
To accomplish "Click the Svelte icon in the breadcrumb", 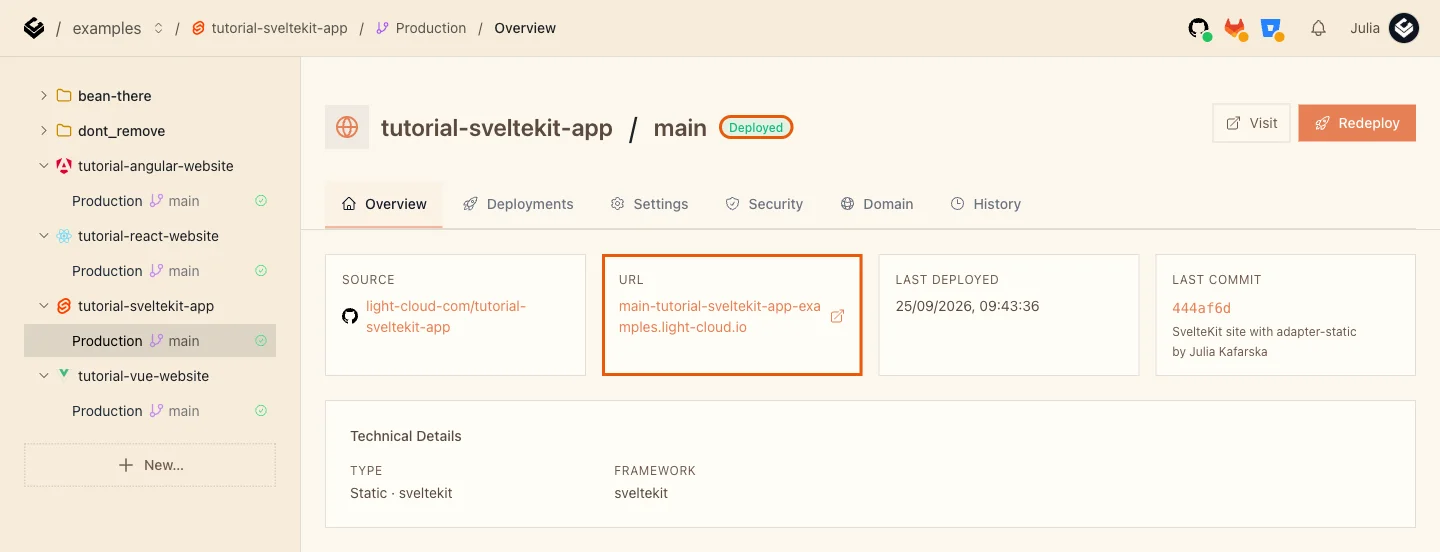I will point(199,28).
